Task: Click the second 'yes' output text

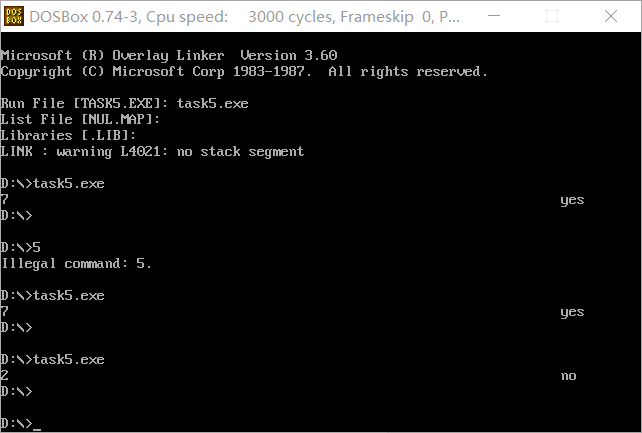Action: pos(572,312)
